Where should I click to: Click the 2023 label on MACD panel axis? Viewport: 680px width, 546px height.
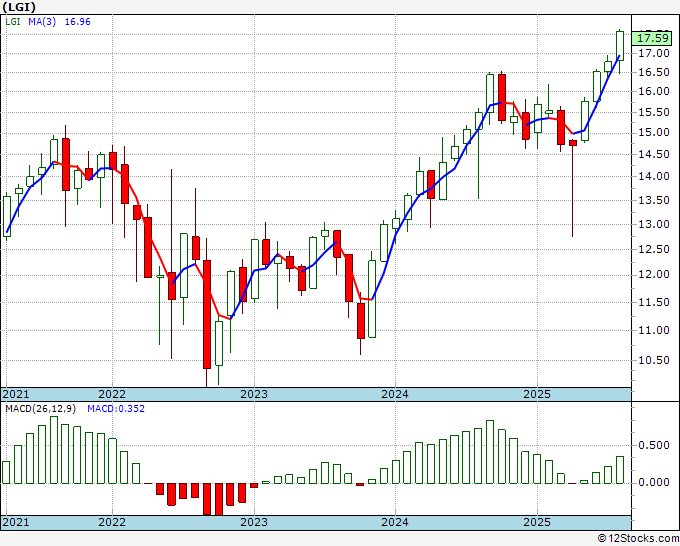tap(254, 522)
